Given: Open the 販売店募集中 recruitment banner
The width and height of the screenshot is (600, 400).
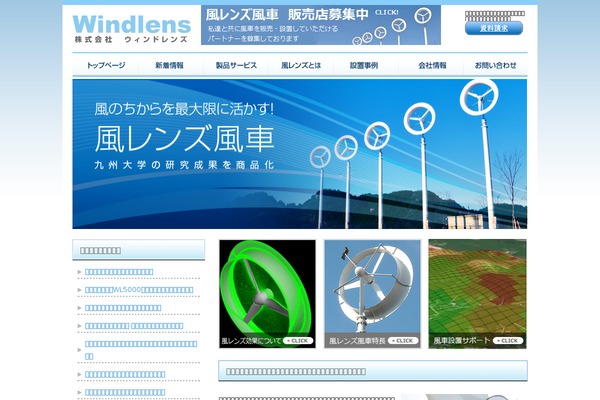Looking at the screenshot, I should coord(321,25).
